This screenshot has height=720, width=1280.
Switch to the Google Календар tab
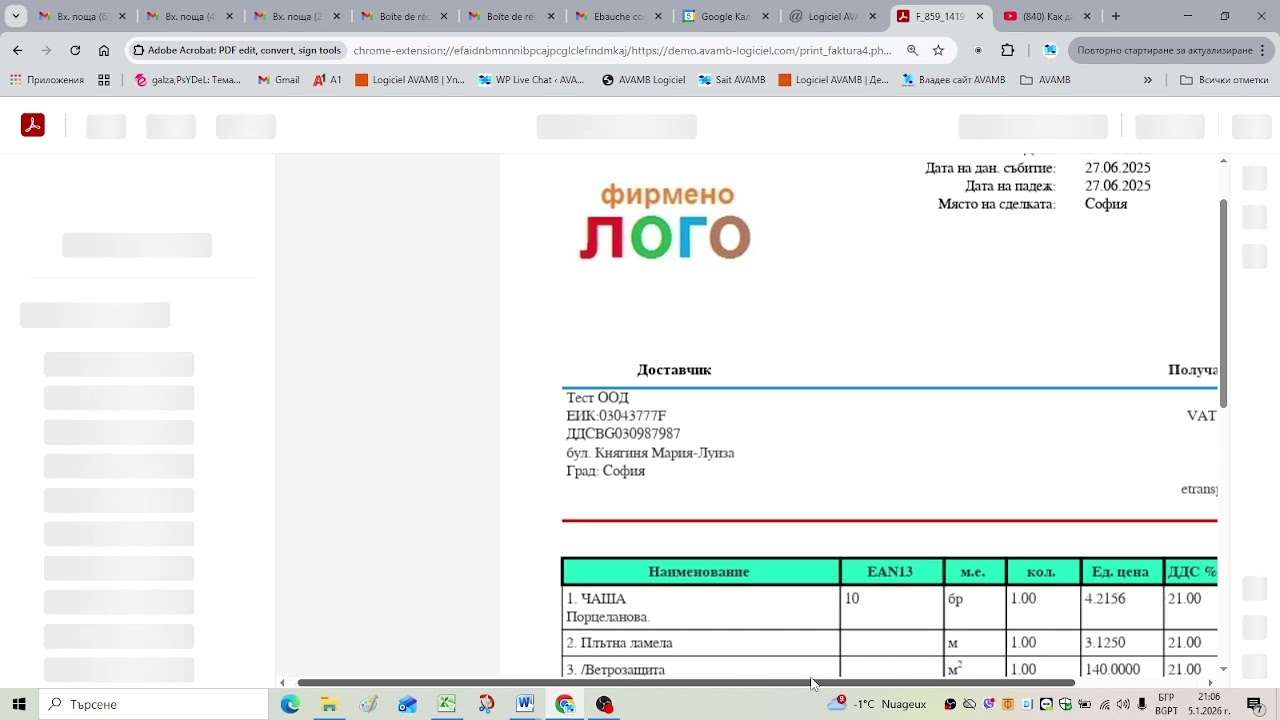pos(729,16)
